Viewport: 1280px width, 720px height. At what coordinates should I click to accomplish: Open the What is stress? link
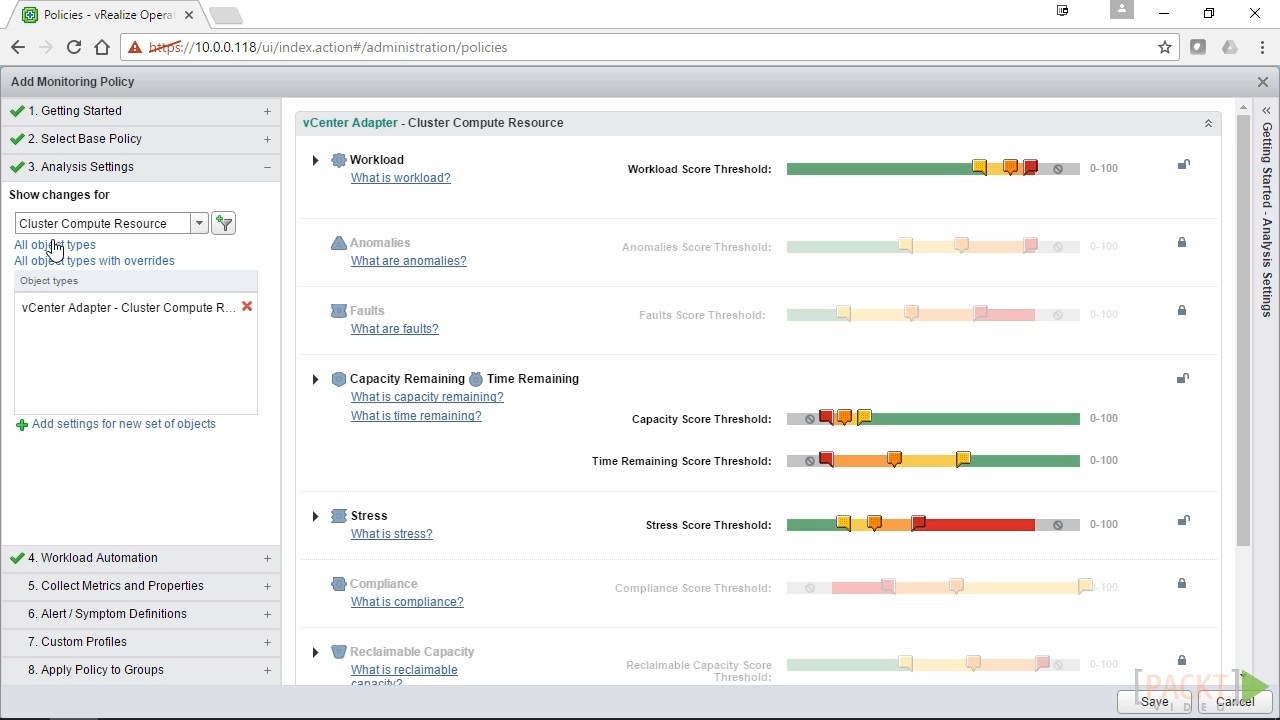[x=392, y=534]
